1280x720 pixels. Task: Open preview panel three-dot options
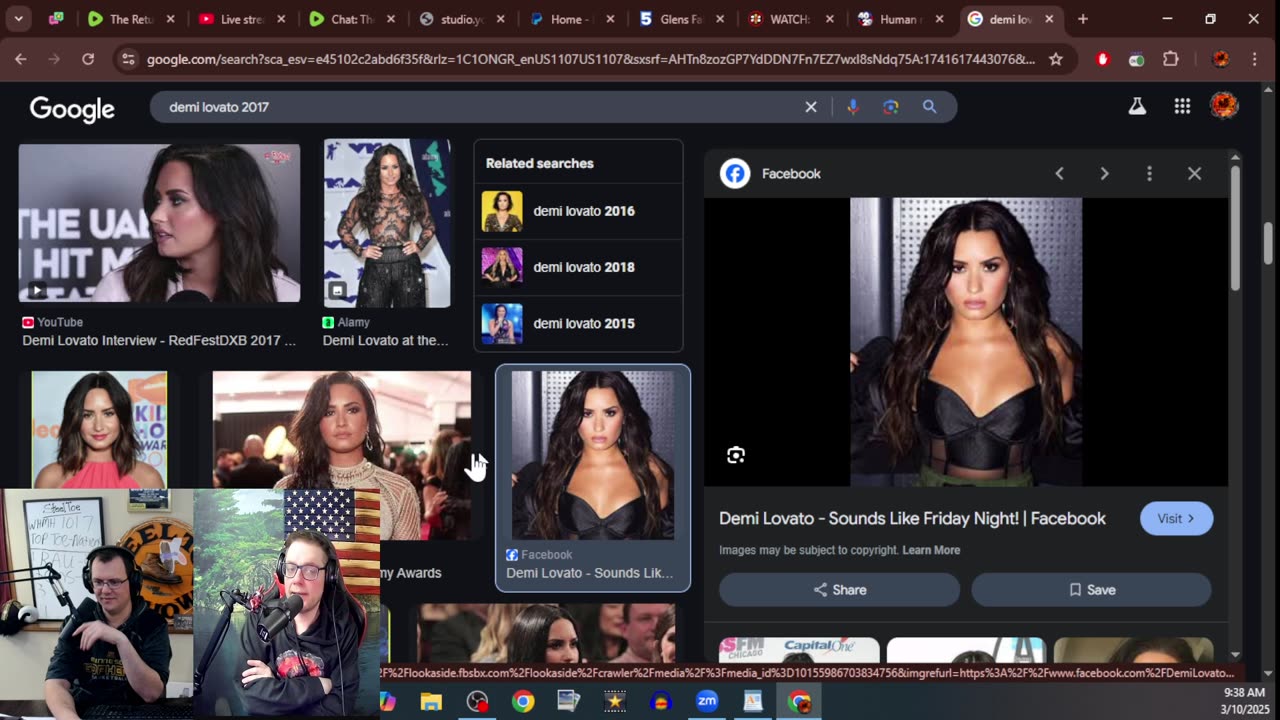click(x=1149, y=174)
